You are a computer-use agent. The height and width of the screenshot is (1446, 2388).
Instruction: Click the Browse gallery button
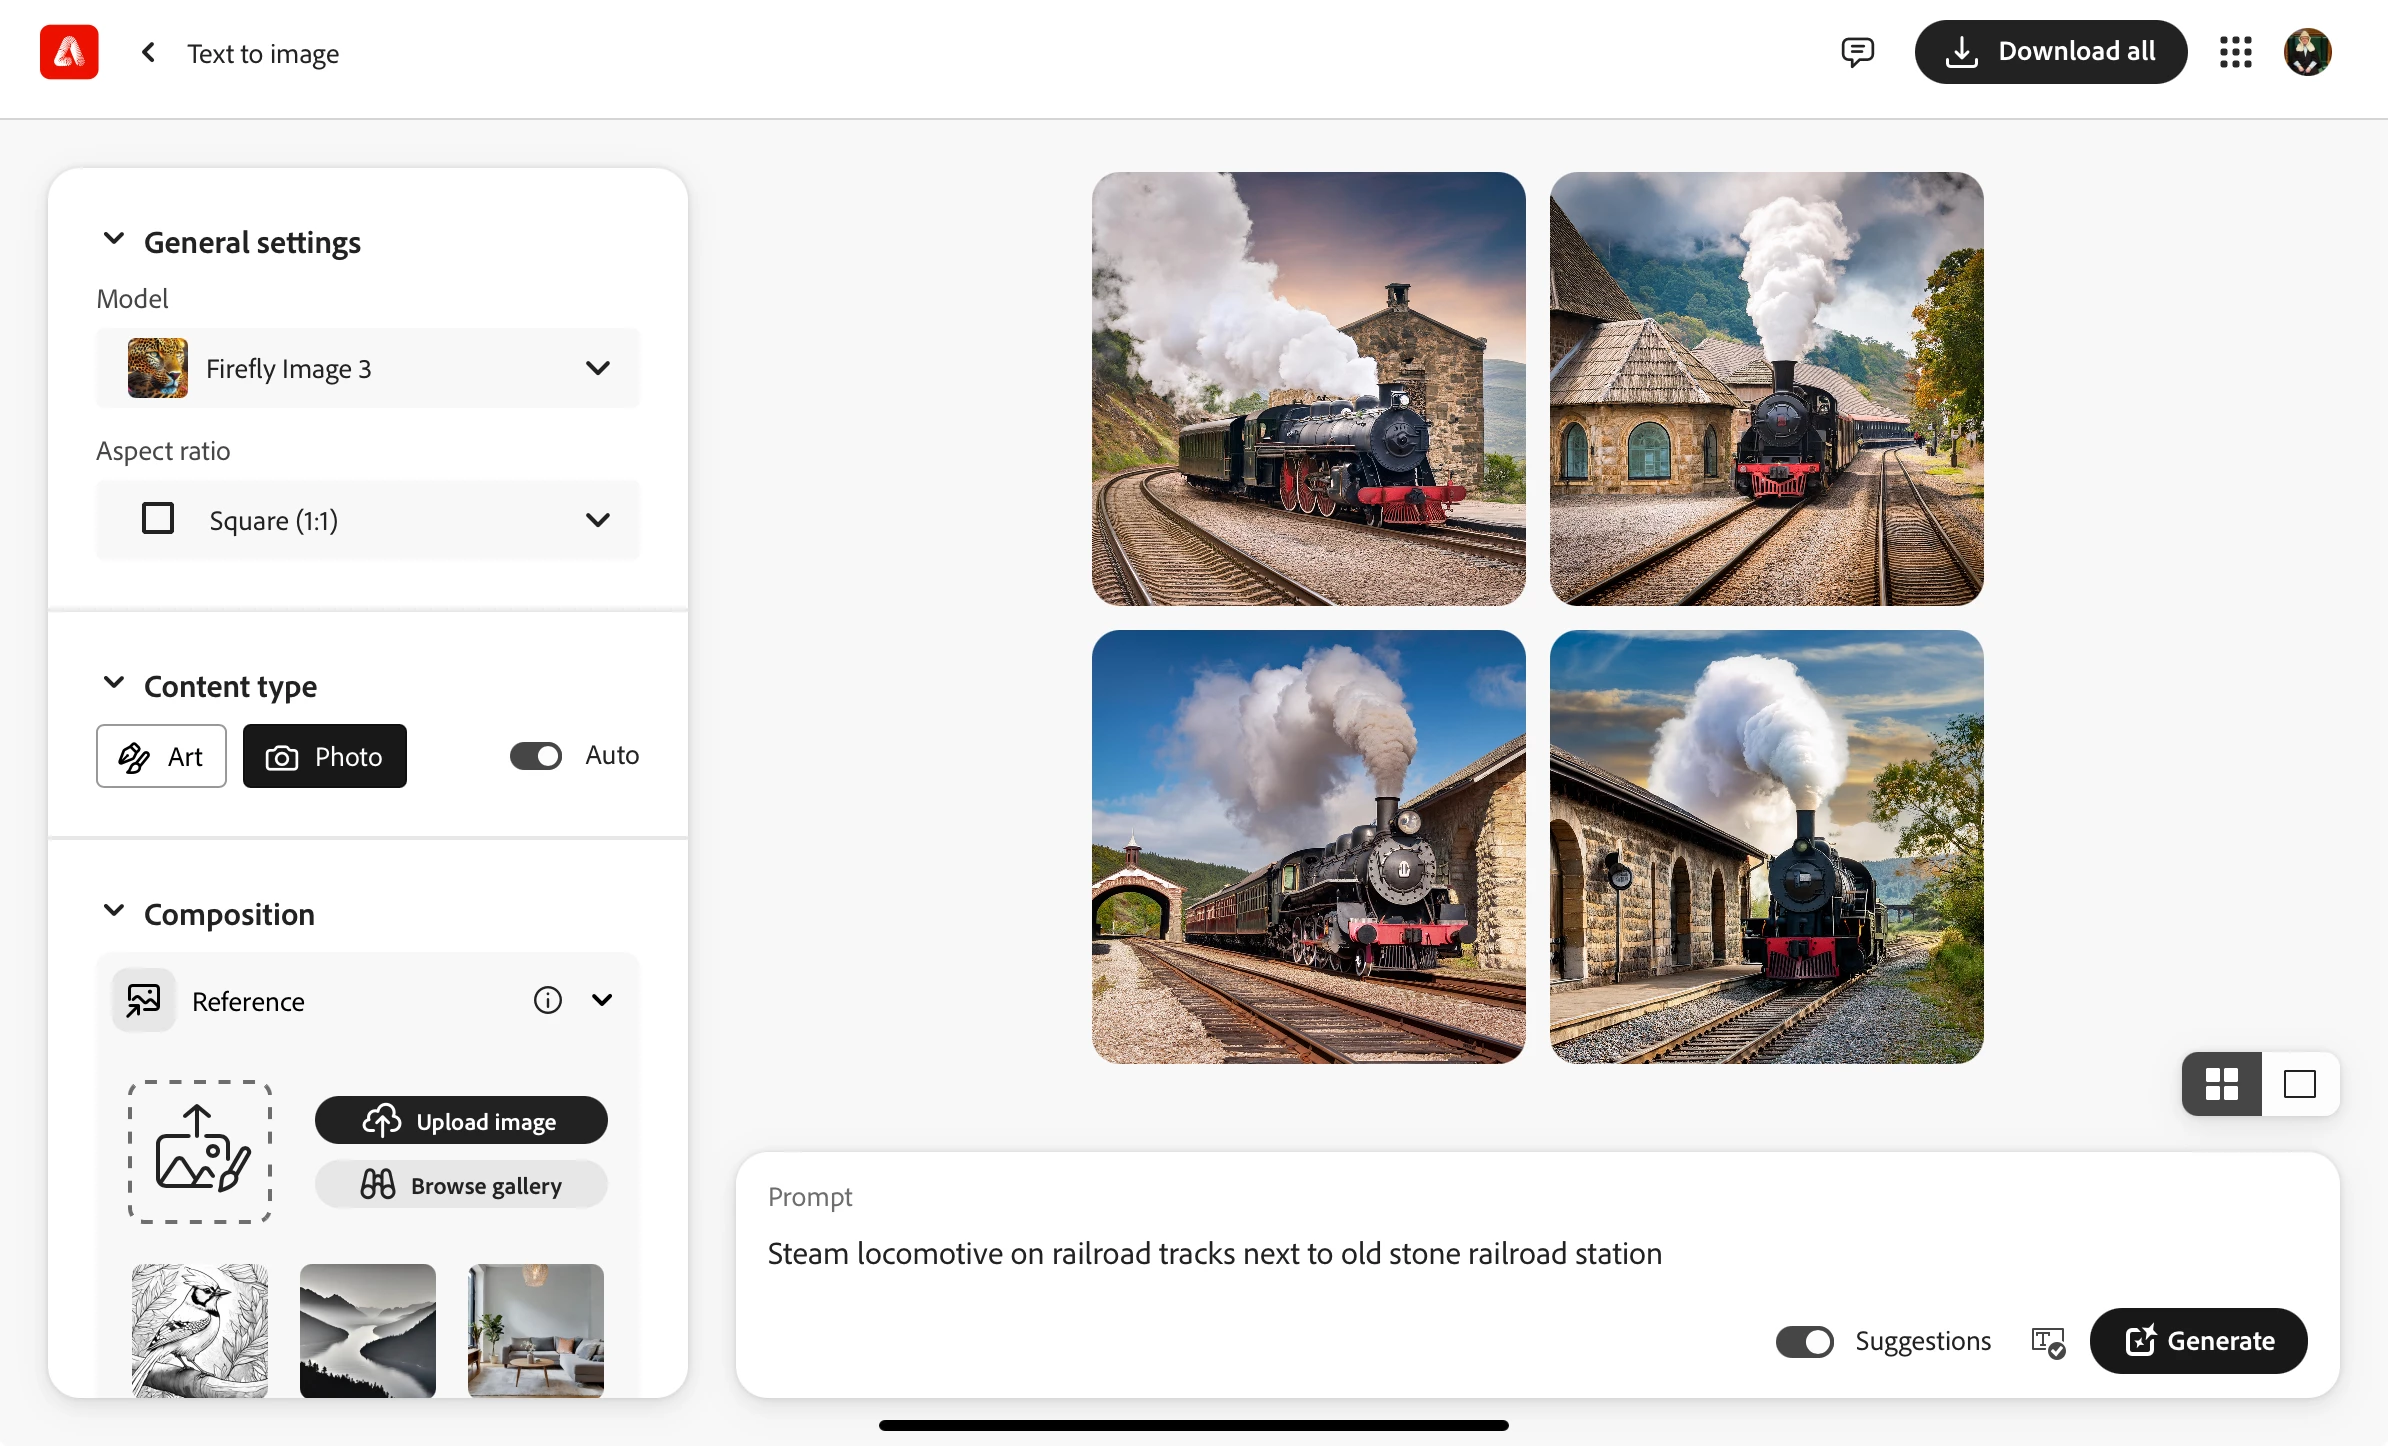pos(461,1185)
